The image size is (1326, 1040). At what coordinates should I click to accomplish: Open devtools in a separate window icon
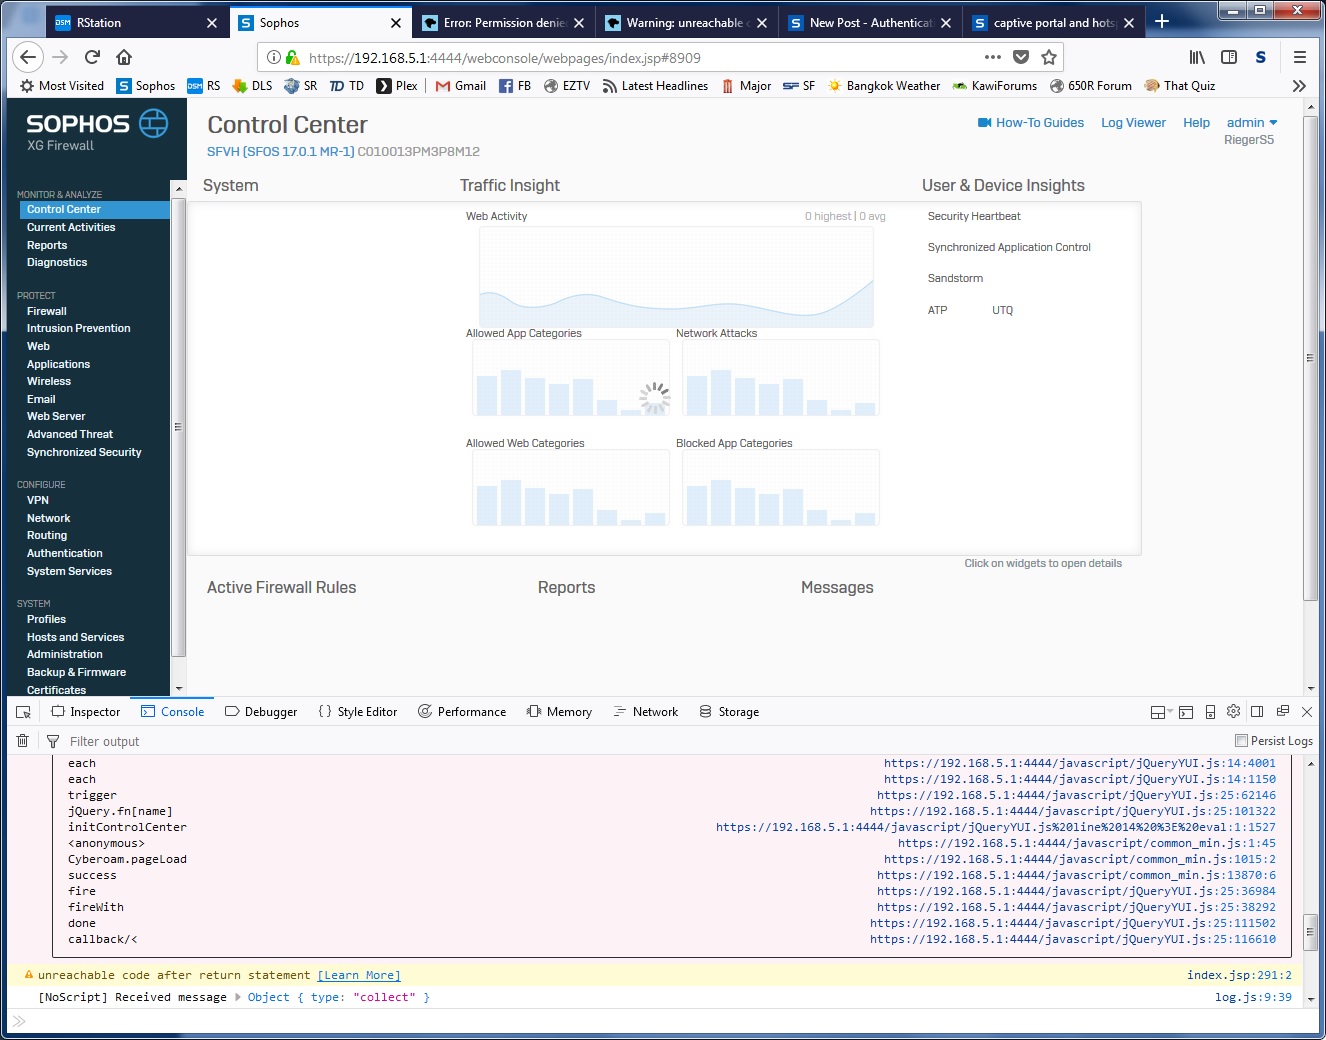click(1282, 712)
